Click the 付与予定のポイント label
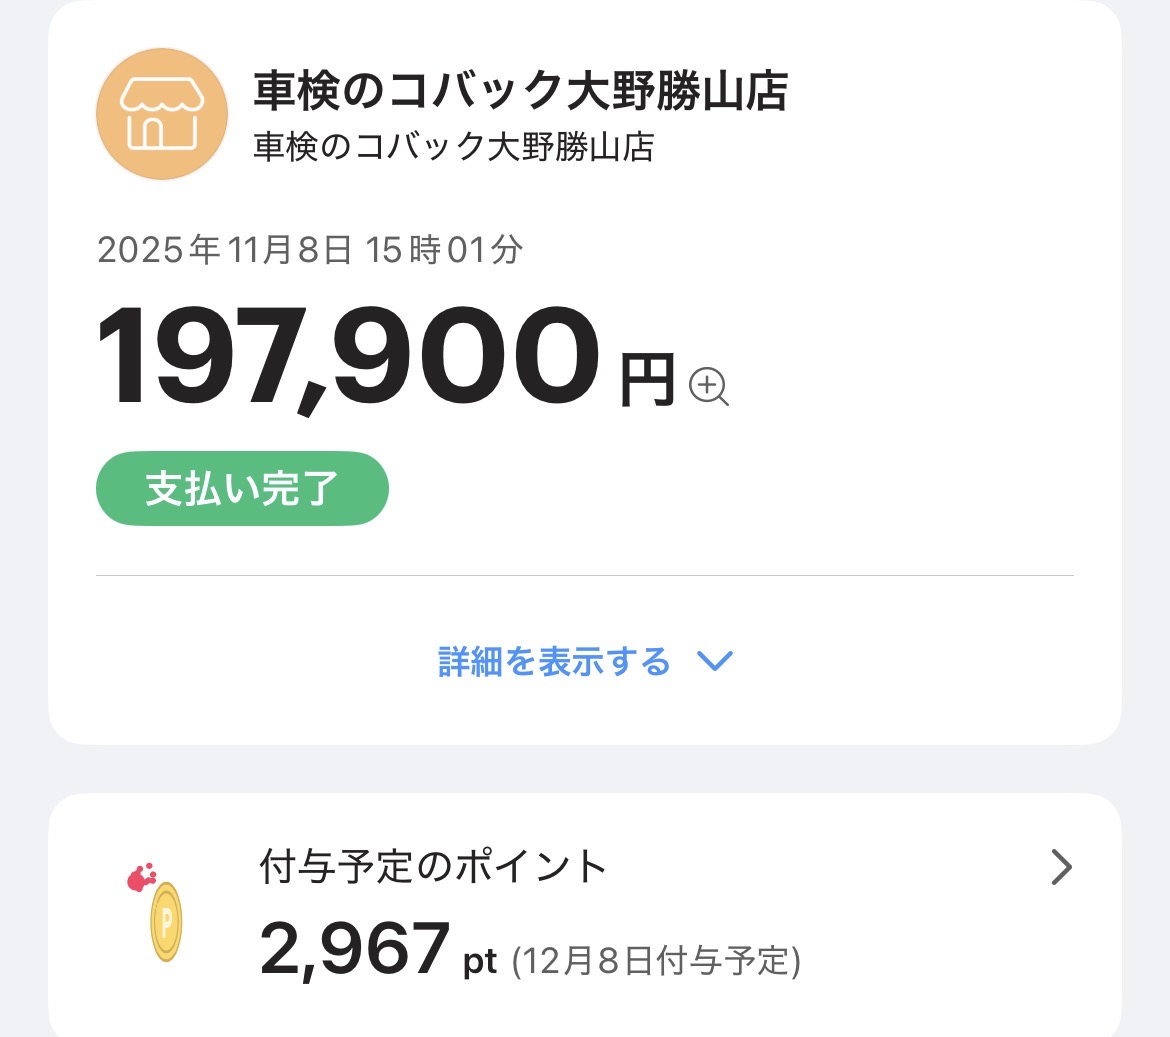Screen dimensions: 1170x1037 [x=433, y=866]
